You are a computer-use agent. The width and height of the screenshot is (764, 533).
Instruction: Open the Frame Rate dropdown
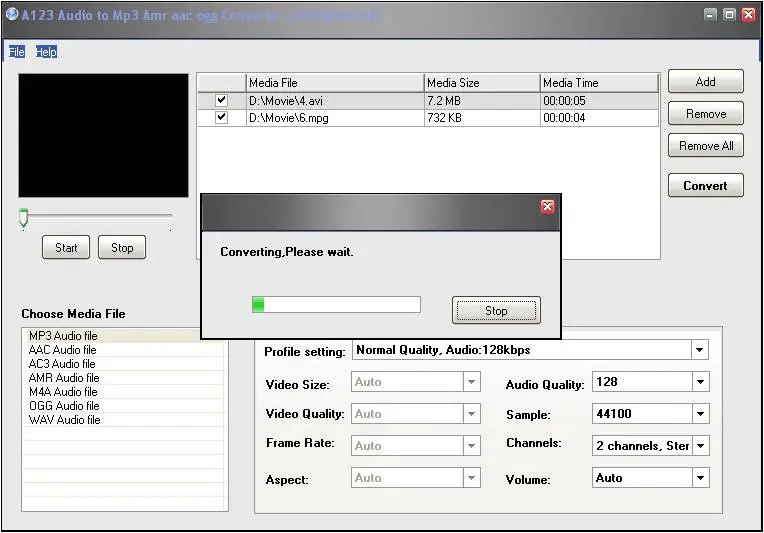471,446
